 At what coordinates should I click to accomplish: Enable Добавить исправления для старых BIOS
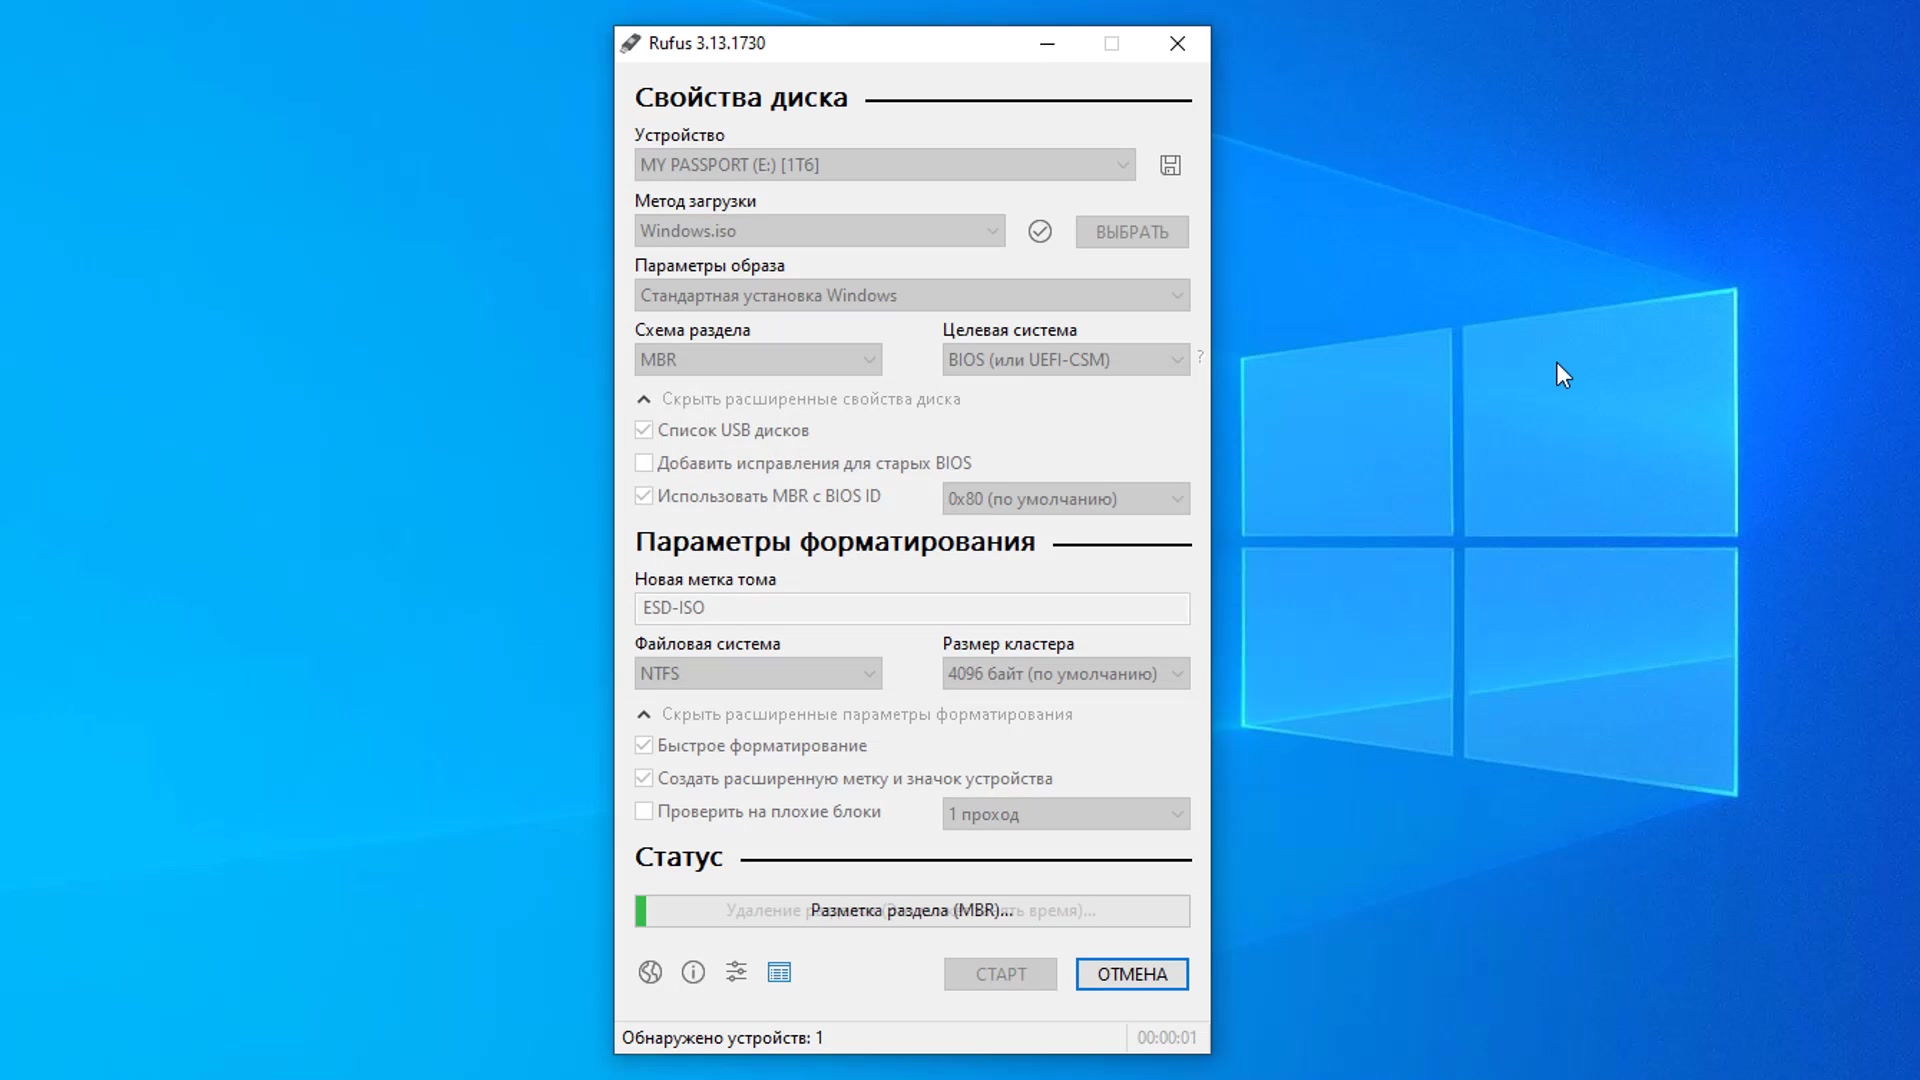coord(644,462)
